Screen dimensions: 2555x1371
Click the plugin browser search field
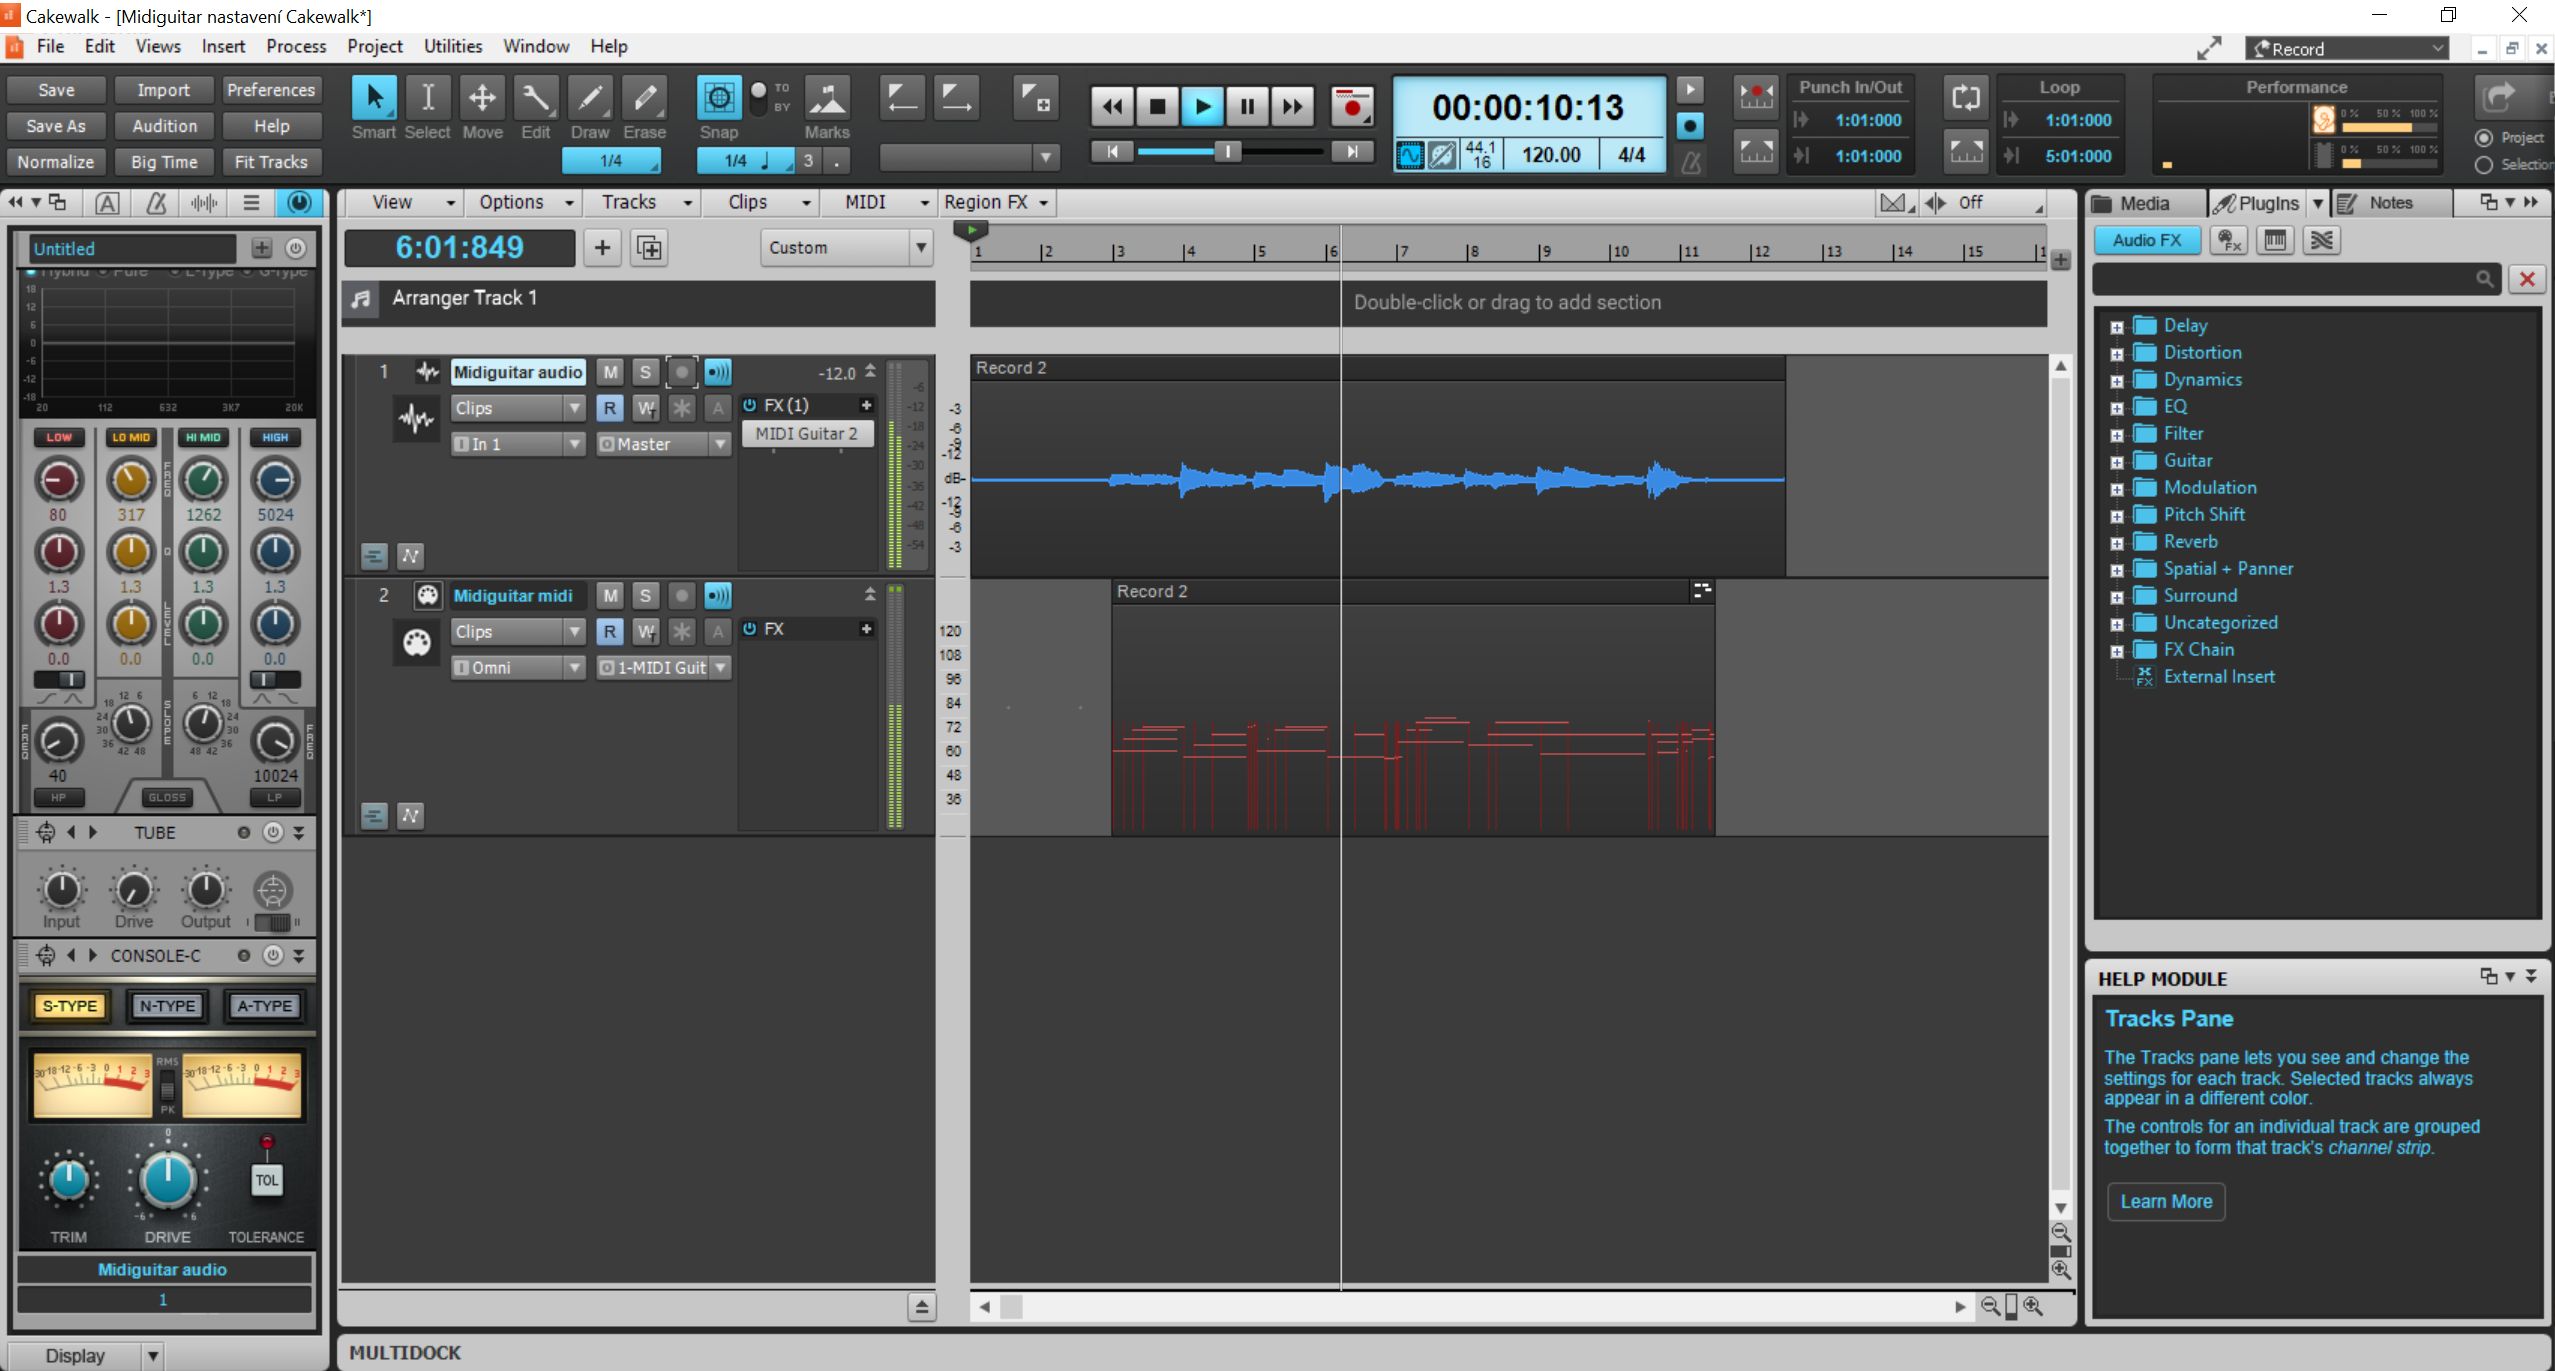tap(2285, 279)
